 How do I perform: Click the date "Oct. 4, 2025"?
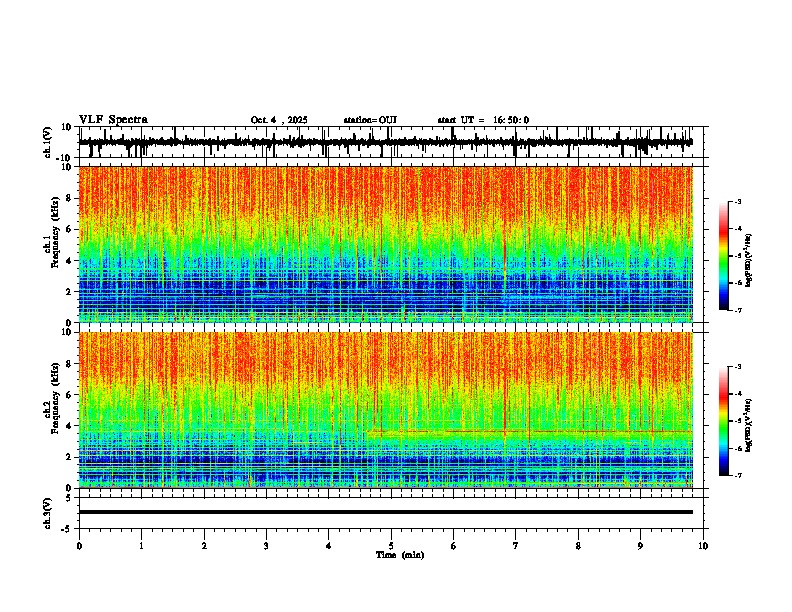[x=279, y=120]
